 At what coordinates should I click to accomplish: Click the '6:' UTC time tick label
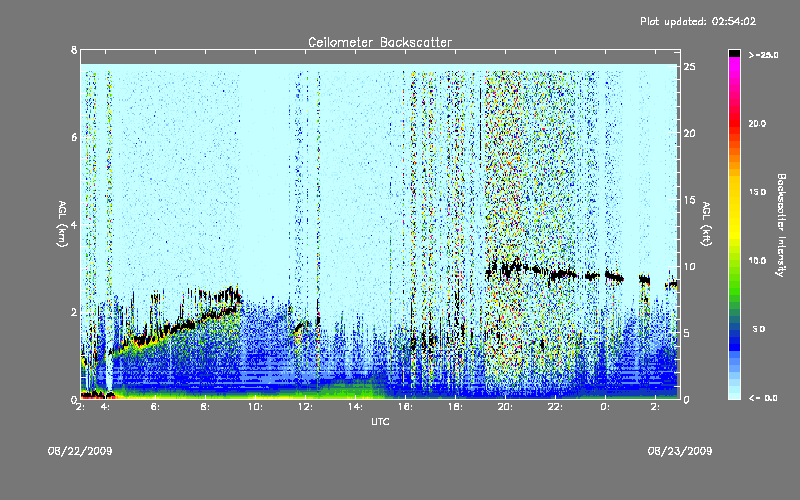pyautogui.click(x=155, y=407)
